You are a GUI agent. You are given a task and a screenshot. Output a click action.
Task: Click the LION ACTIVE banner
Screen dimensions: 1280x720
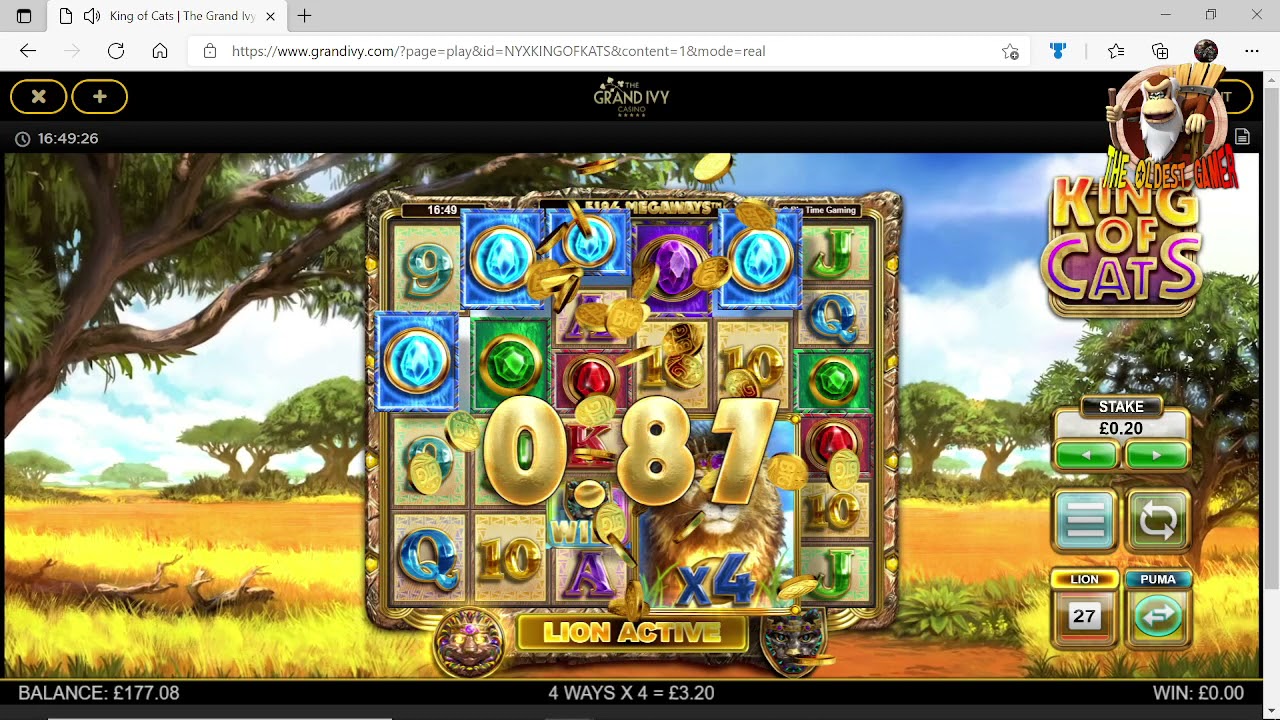(x=632, y=632)
